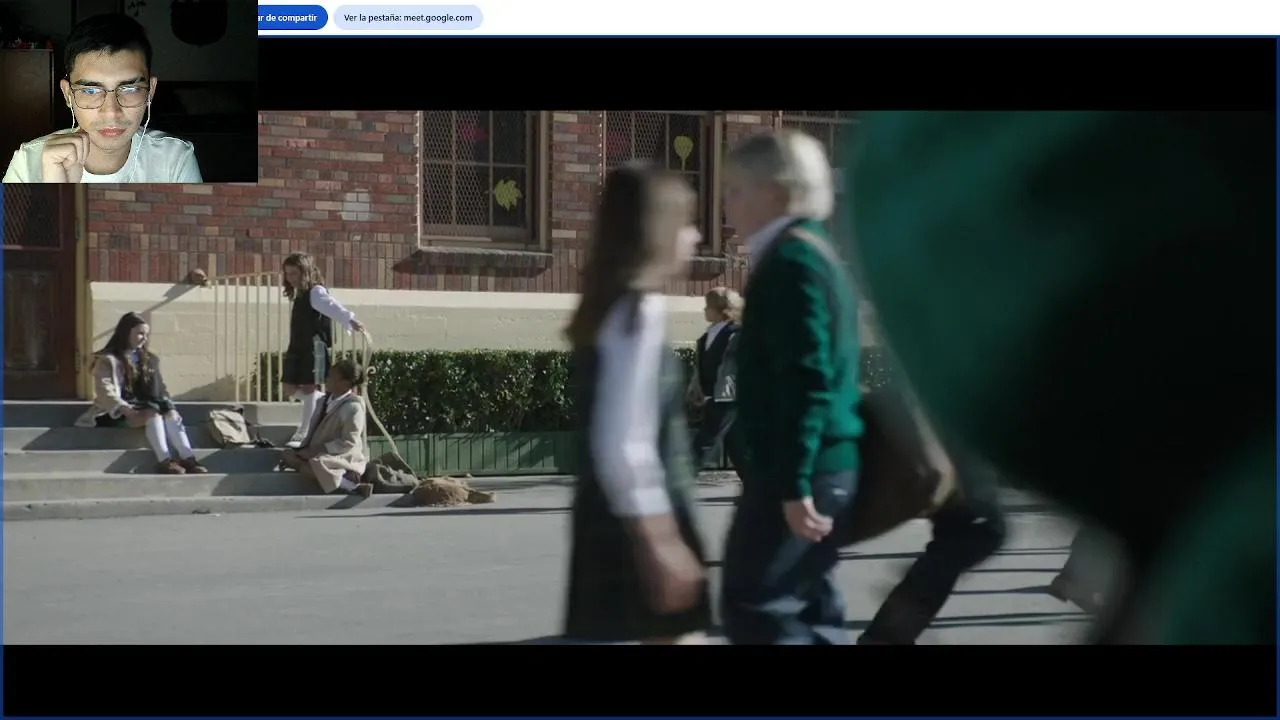Click the webcam overlay thumbnail
This screenshot has height=720, width=1280.
[129, 91]
